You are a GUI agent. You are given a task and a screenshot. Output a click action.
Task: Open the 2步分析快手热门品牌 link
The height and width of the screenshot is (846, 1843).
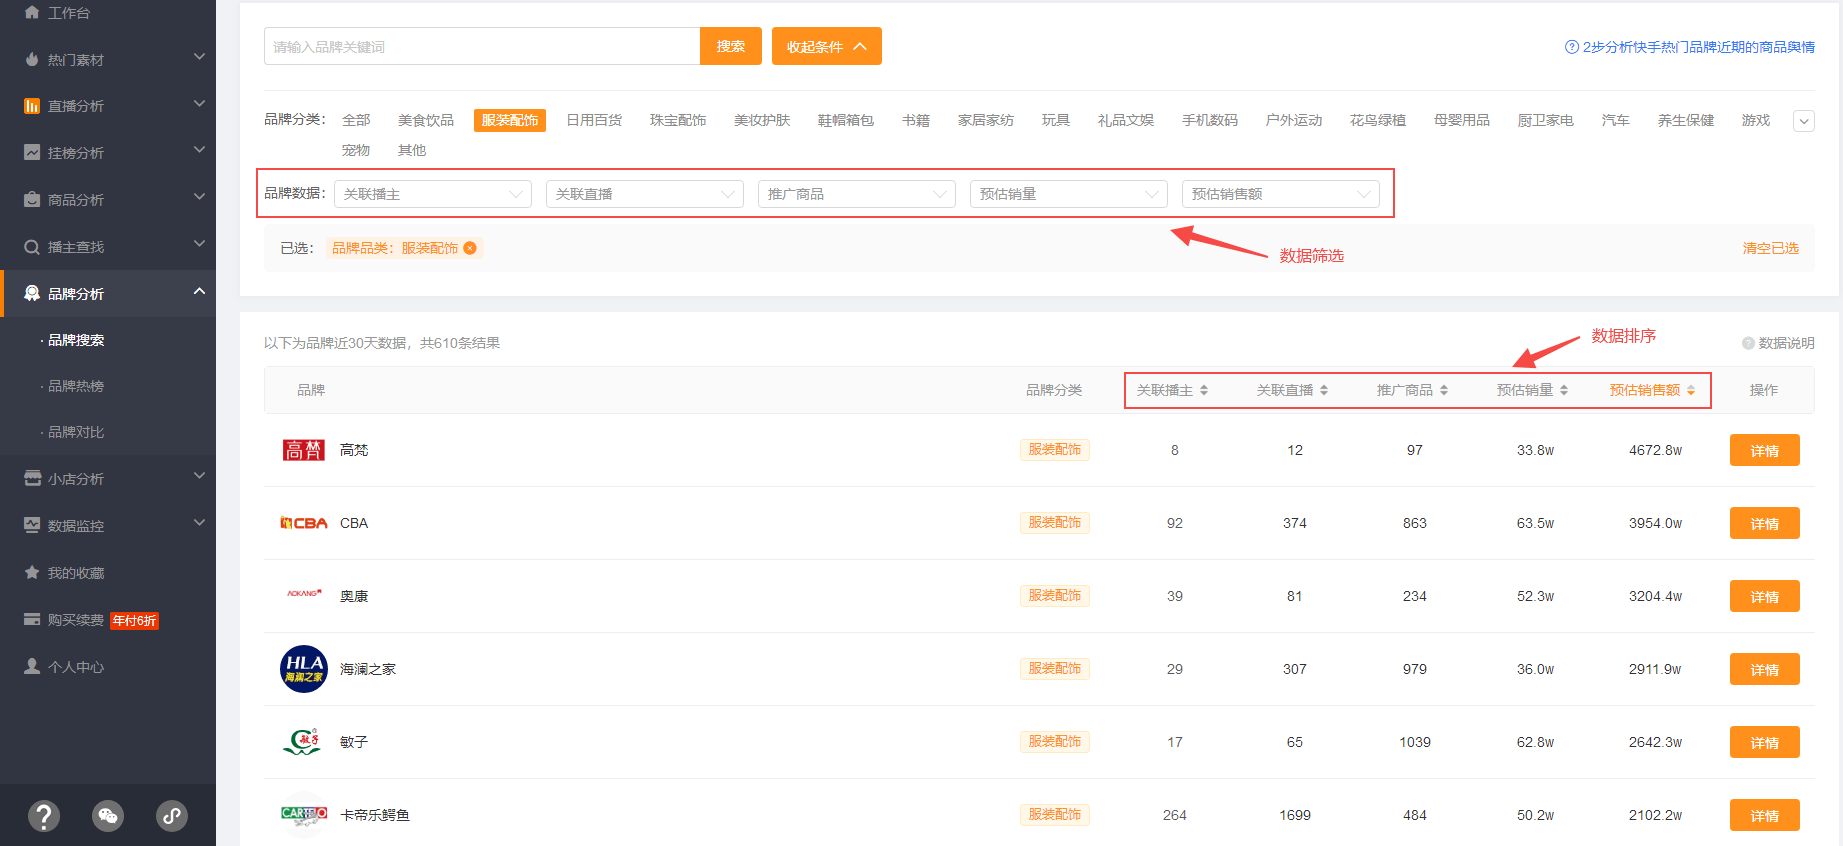click(x=1698, y=47)
